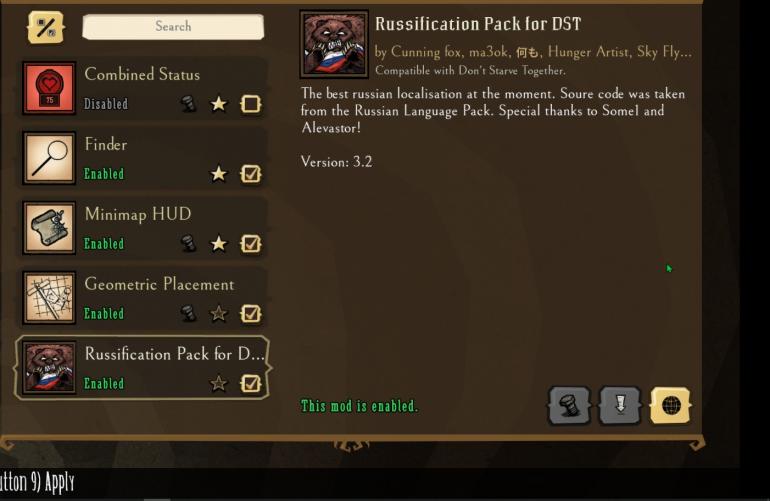Select the Finder mod thumbnail

(x=49, y=158)
